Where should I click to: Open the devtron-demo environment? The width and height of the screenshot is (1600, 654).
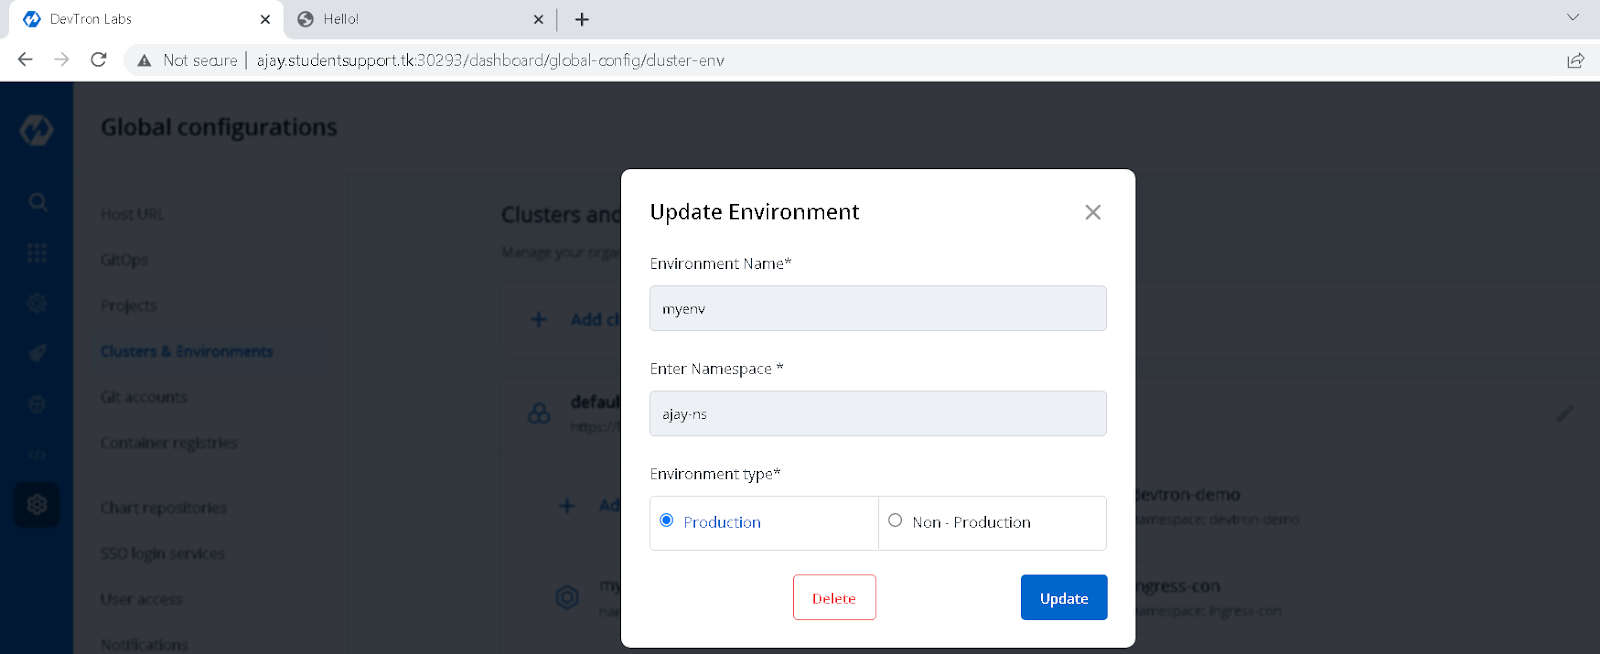pos(1188,495)
